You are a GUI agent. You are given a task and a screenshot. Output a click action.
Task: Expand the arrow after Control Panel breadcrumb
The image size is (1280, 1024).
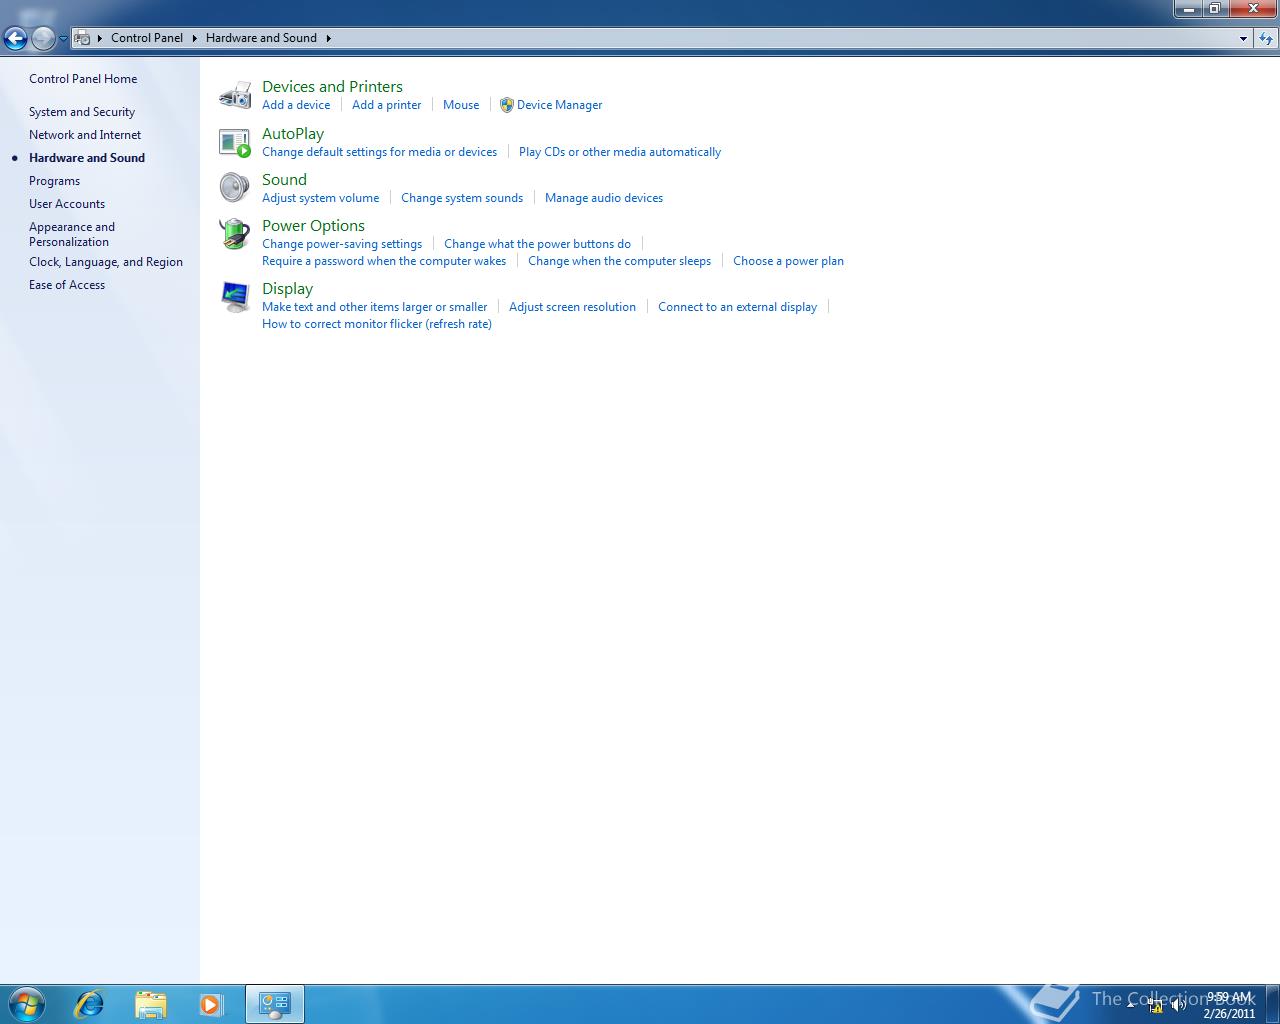(195, 38)
